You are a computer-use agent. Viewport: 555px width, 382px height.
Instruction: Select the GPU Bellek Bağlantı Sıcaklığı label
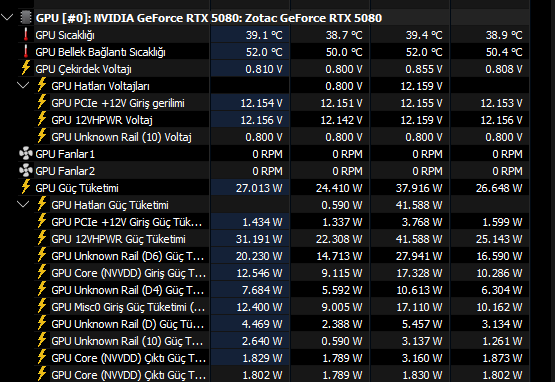coord(100,52)
